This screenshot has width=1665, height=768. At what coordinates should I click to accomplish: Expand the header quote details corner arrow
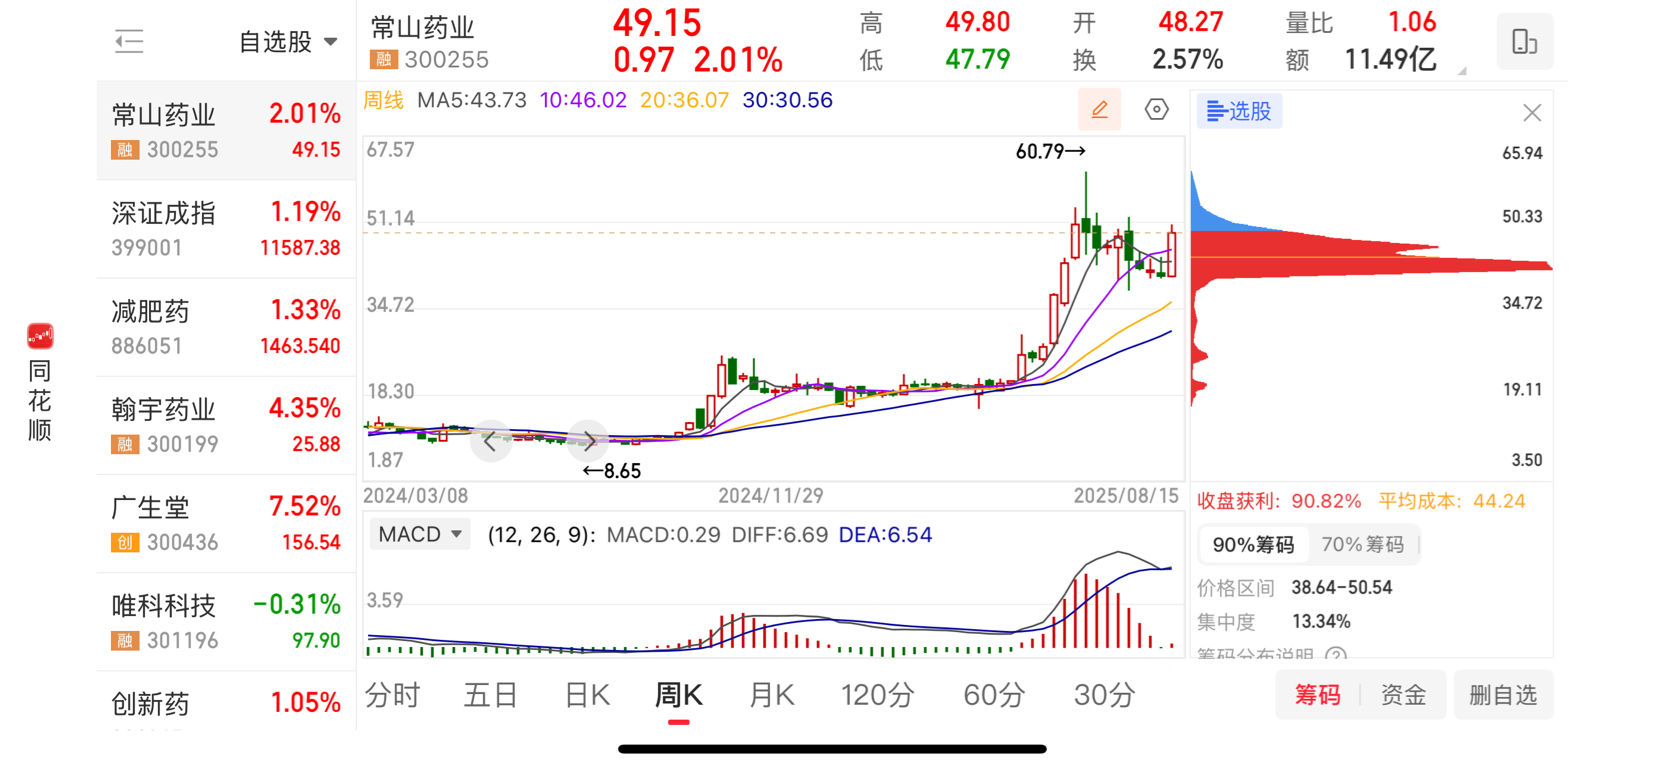pyautogui.click(x=1462, y=70)
